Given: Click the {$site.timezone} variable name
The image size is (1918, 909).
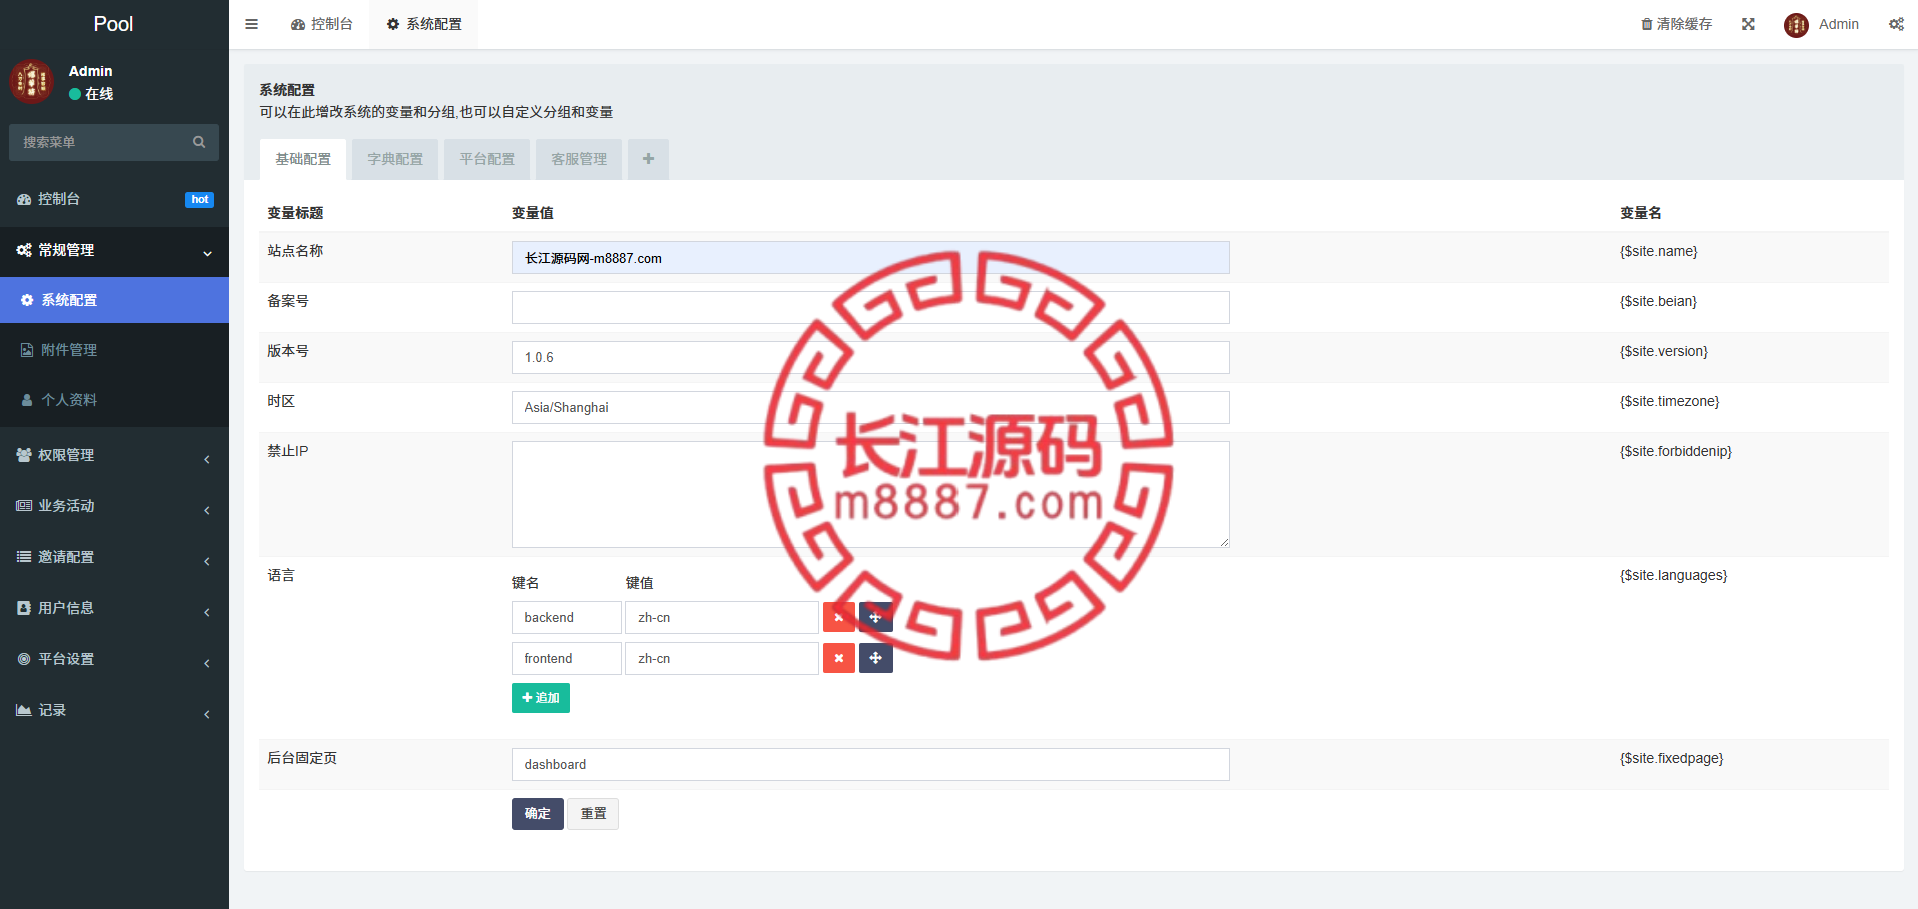Looking at the screenshot, I should (x=1670, y=401).
